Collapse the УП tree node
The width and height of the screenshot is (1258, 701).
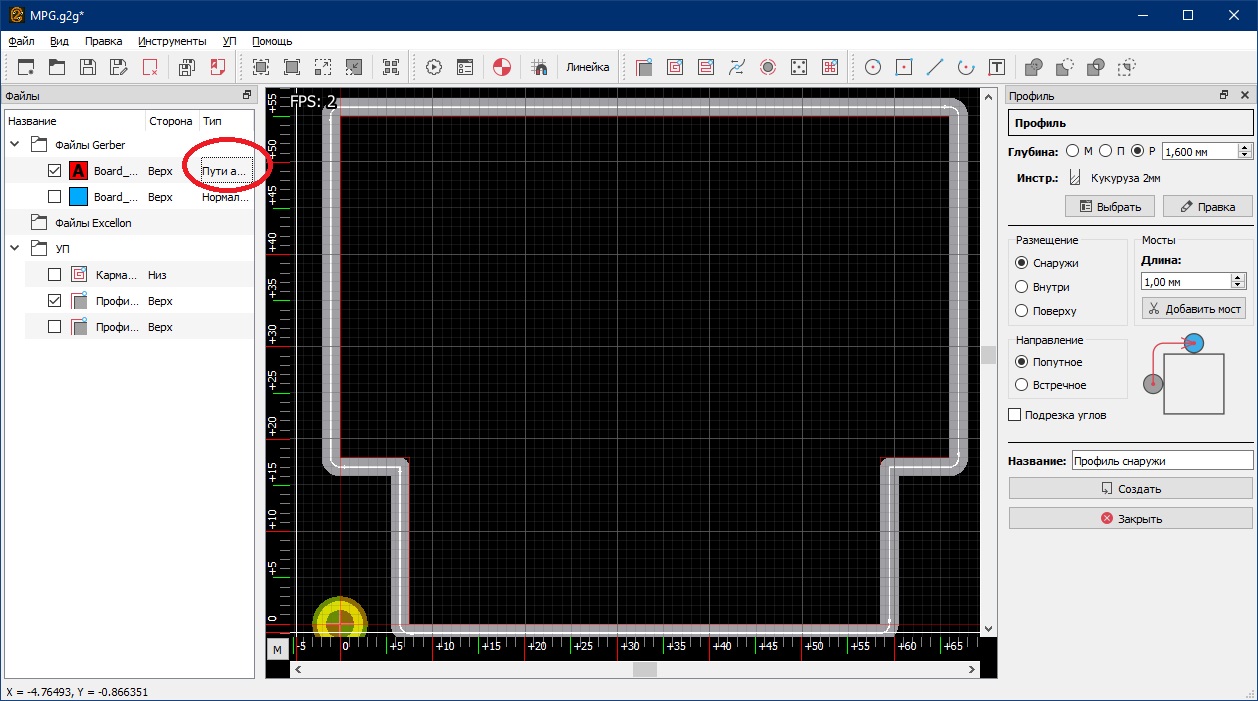[15, 248]
